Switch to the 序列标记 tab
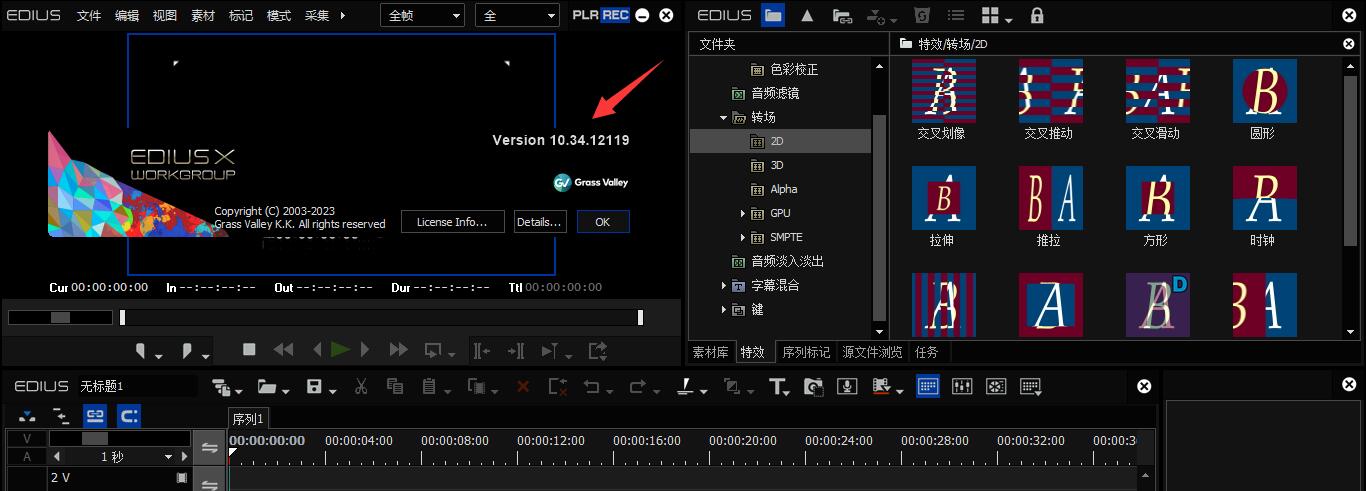Image resolution: width=1366 pixels, height=491 pixels. [x=806, y=352]
